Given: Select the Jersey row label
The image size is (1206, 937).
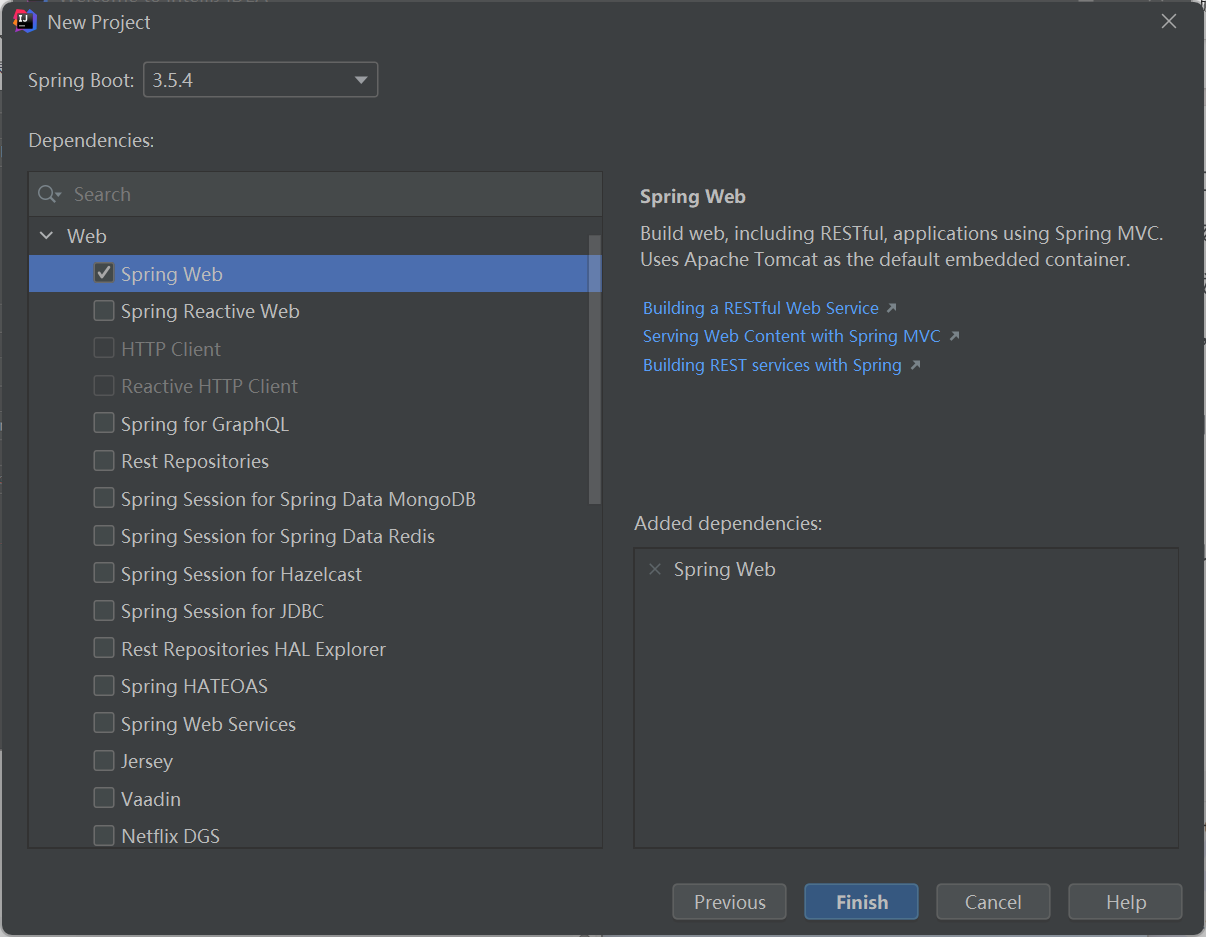Looking at the screenshot, I should point(147,761).
